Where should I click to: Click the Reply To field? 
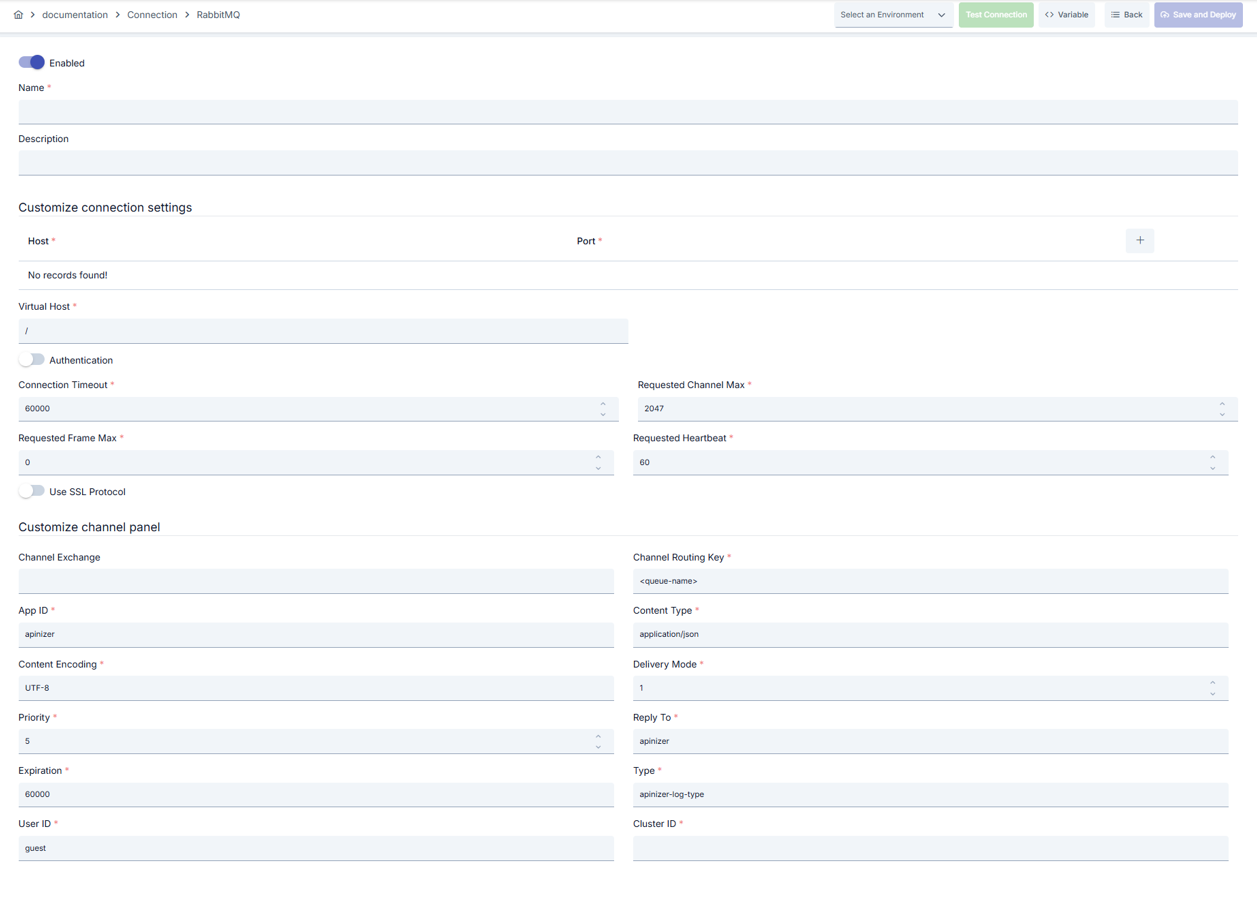(930, 741)
